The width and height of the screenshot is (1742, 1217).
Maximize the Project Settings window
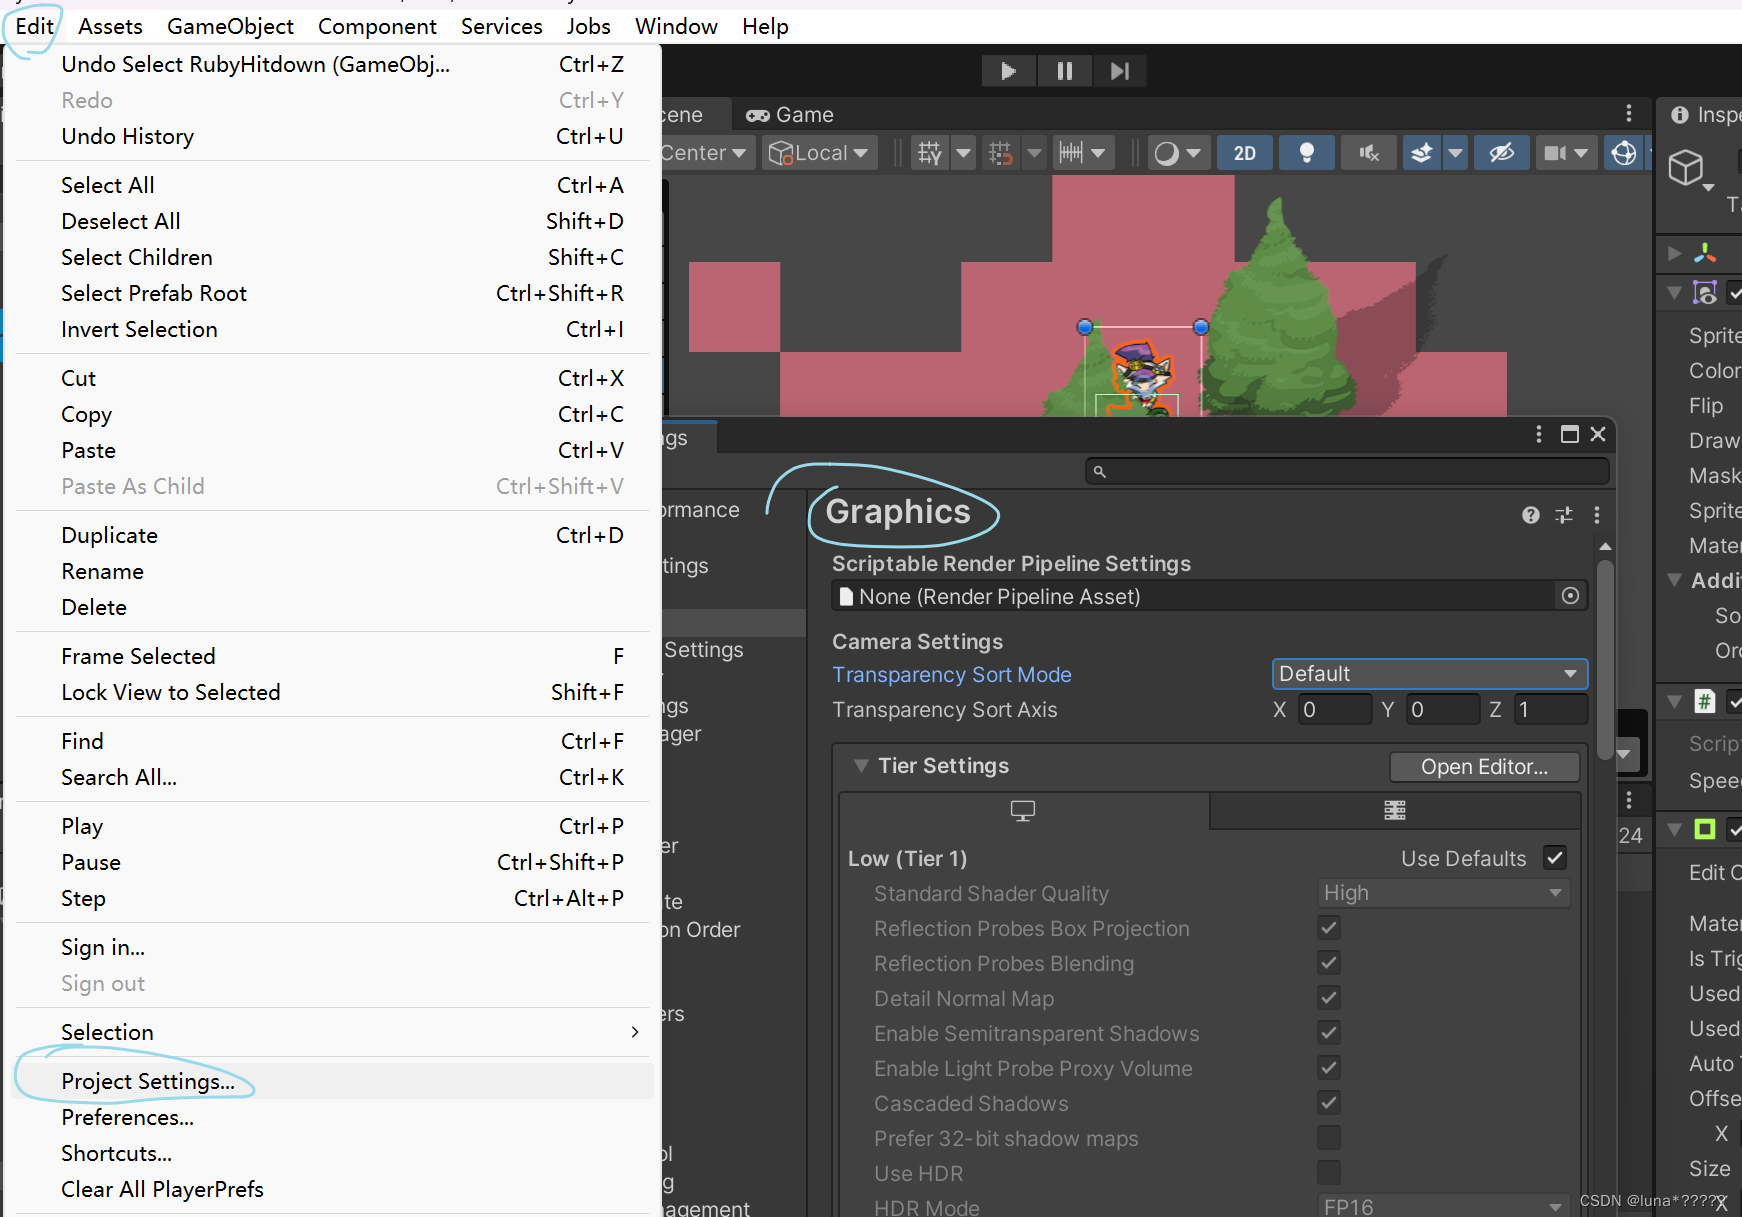(1570, 434)
